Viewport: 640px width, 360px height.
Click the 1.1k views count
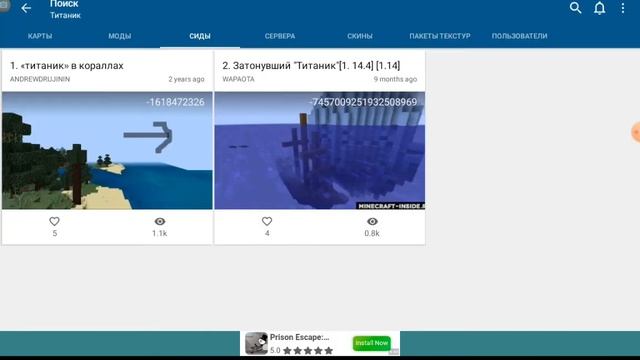pyautogui.click(x=160, y=233)
